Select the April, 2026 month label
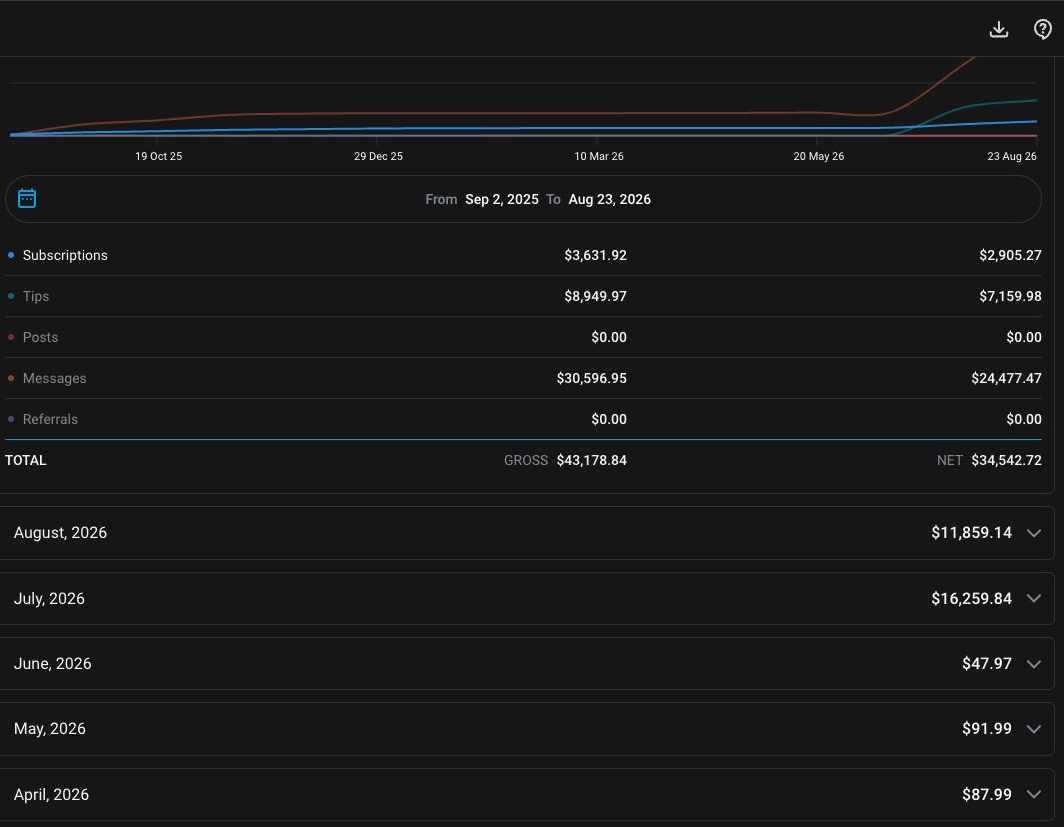Image resolution: width=1064 pixels, height=827 pixels. (x=51, y=794)
